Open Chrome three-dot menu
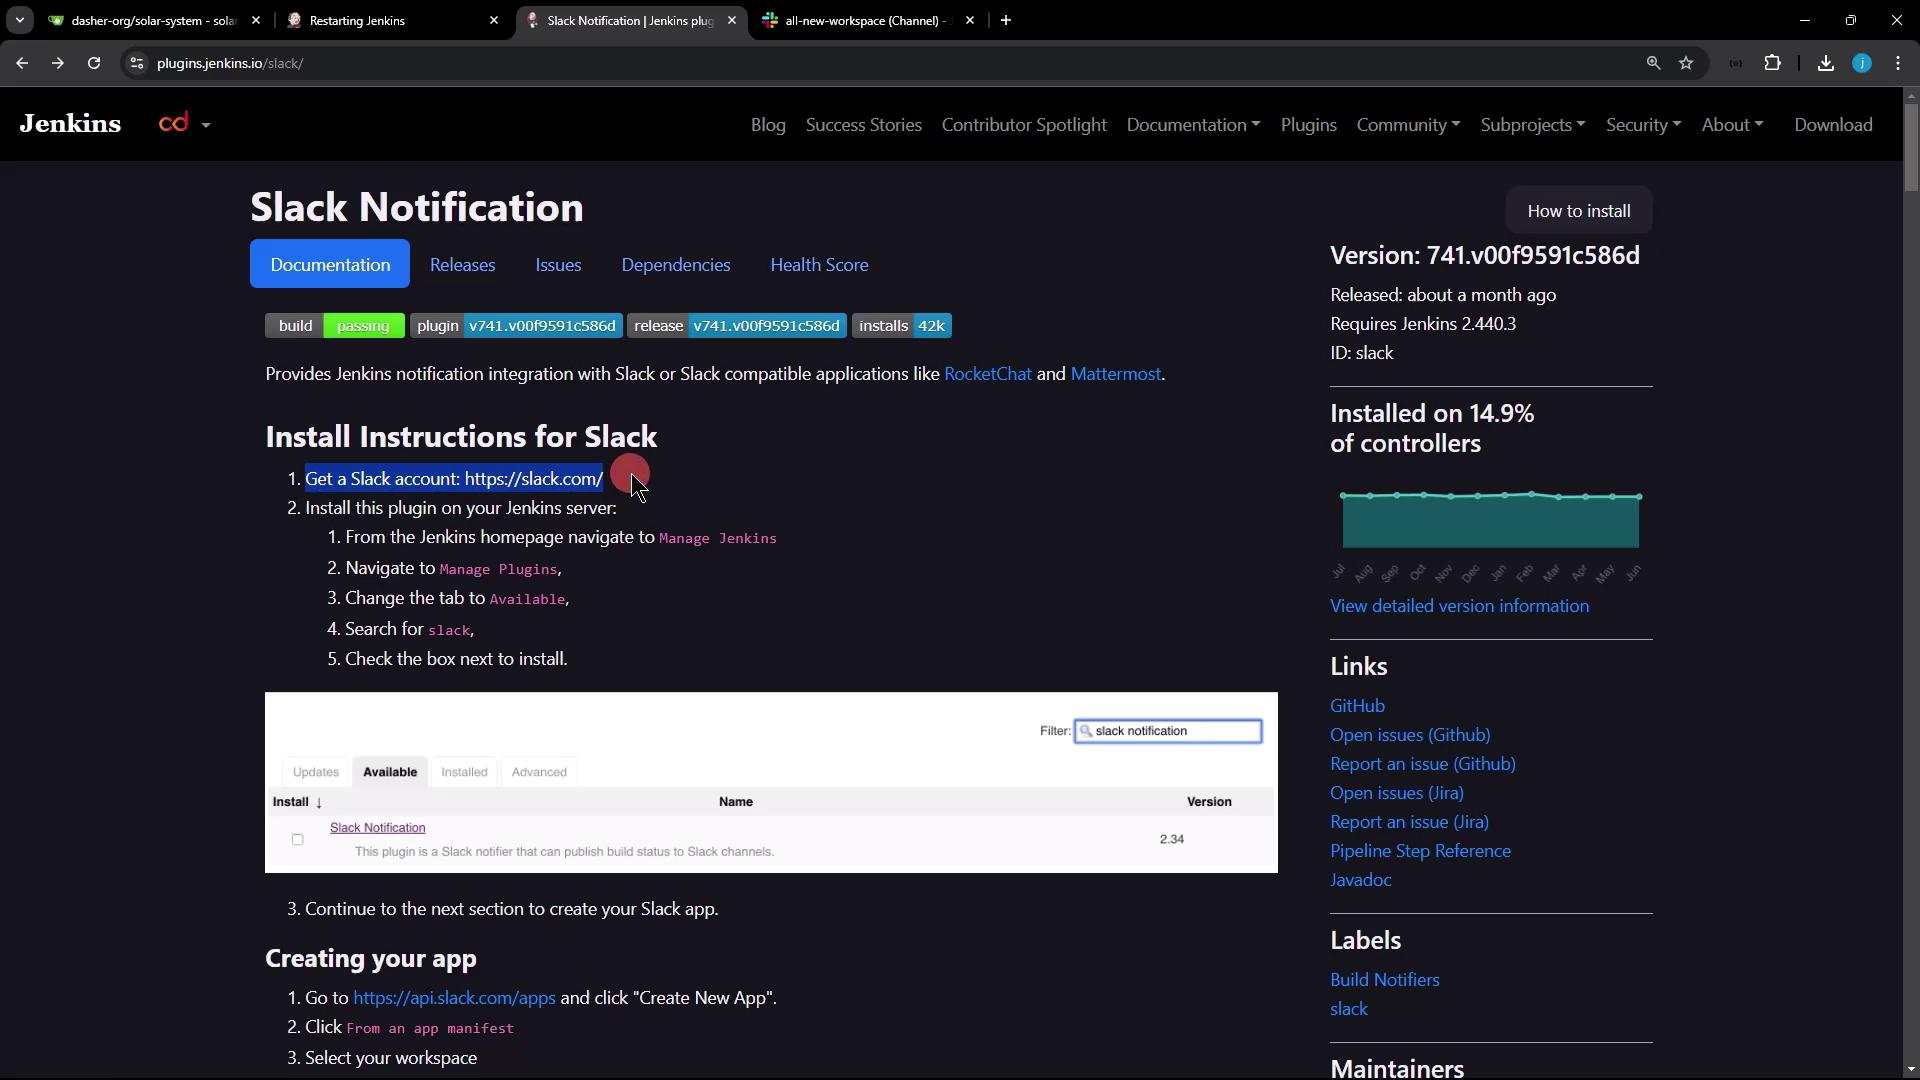The width and height of the screenshot is (1920, 1080). click(x=1898, y=63)
